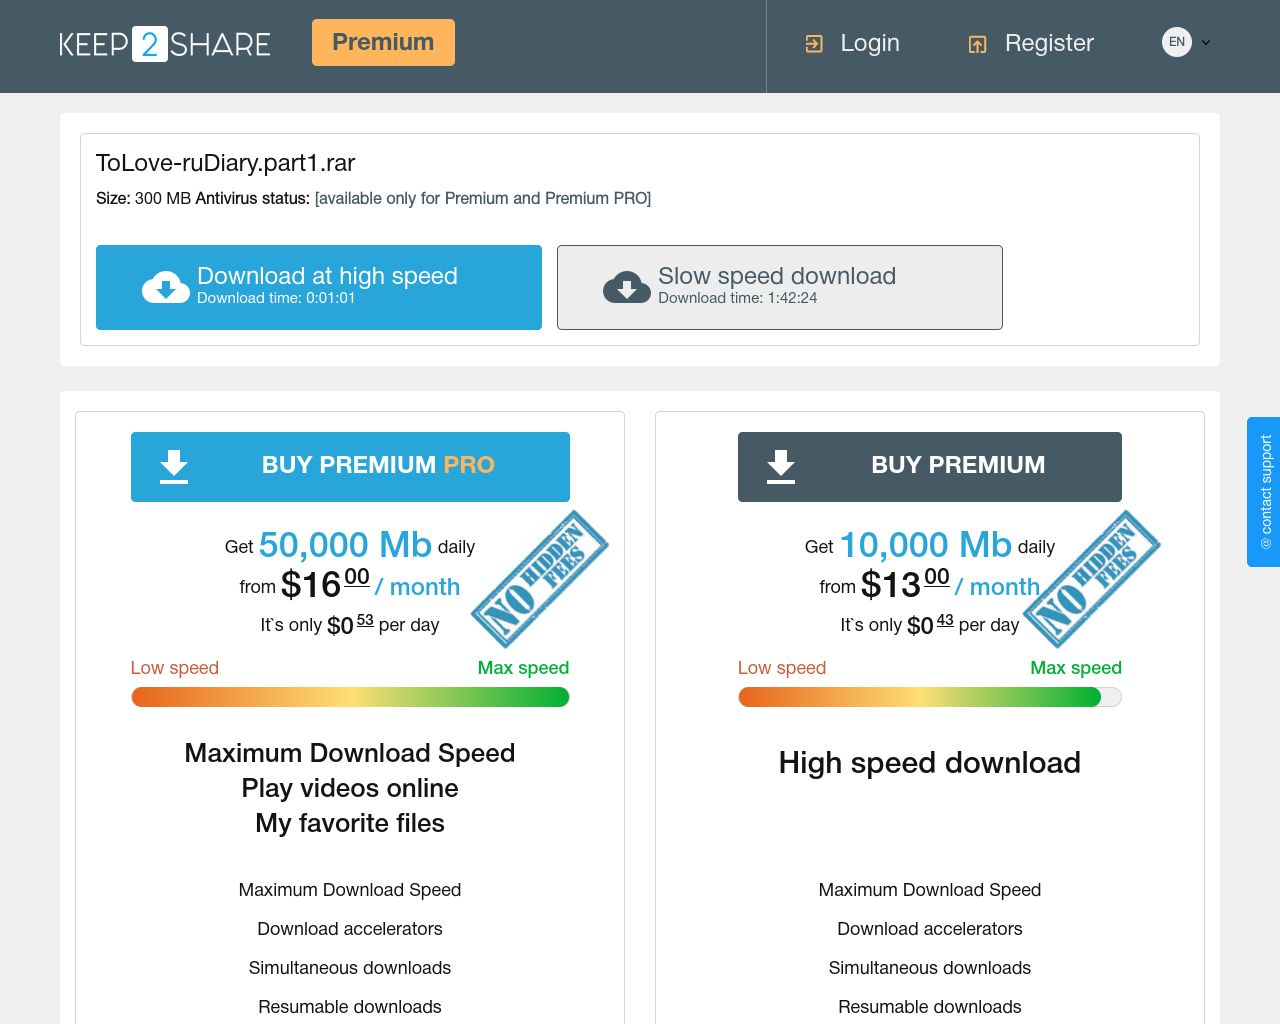
Task: Click the Premium Pro speed bar
Action: [x=350, y=697]
